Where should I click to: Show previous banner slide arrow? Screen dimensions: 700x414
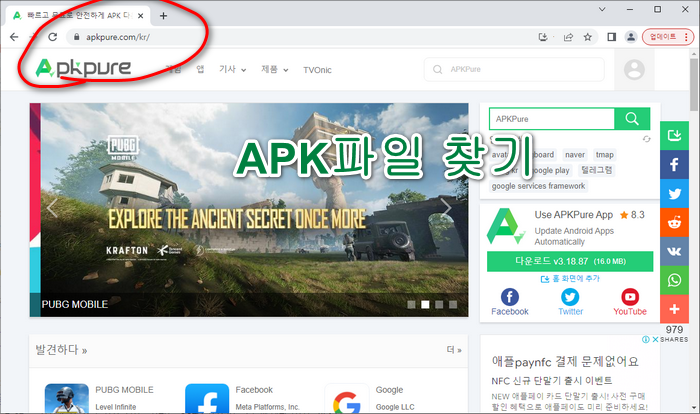point(52,208)
